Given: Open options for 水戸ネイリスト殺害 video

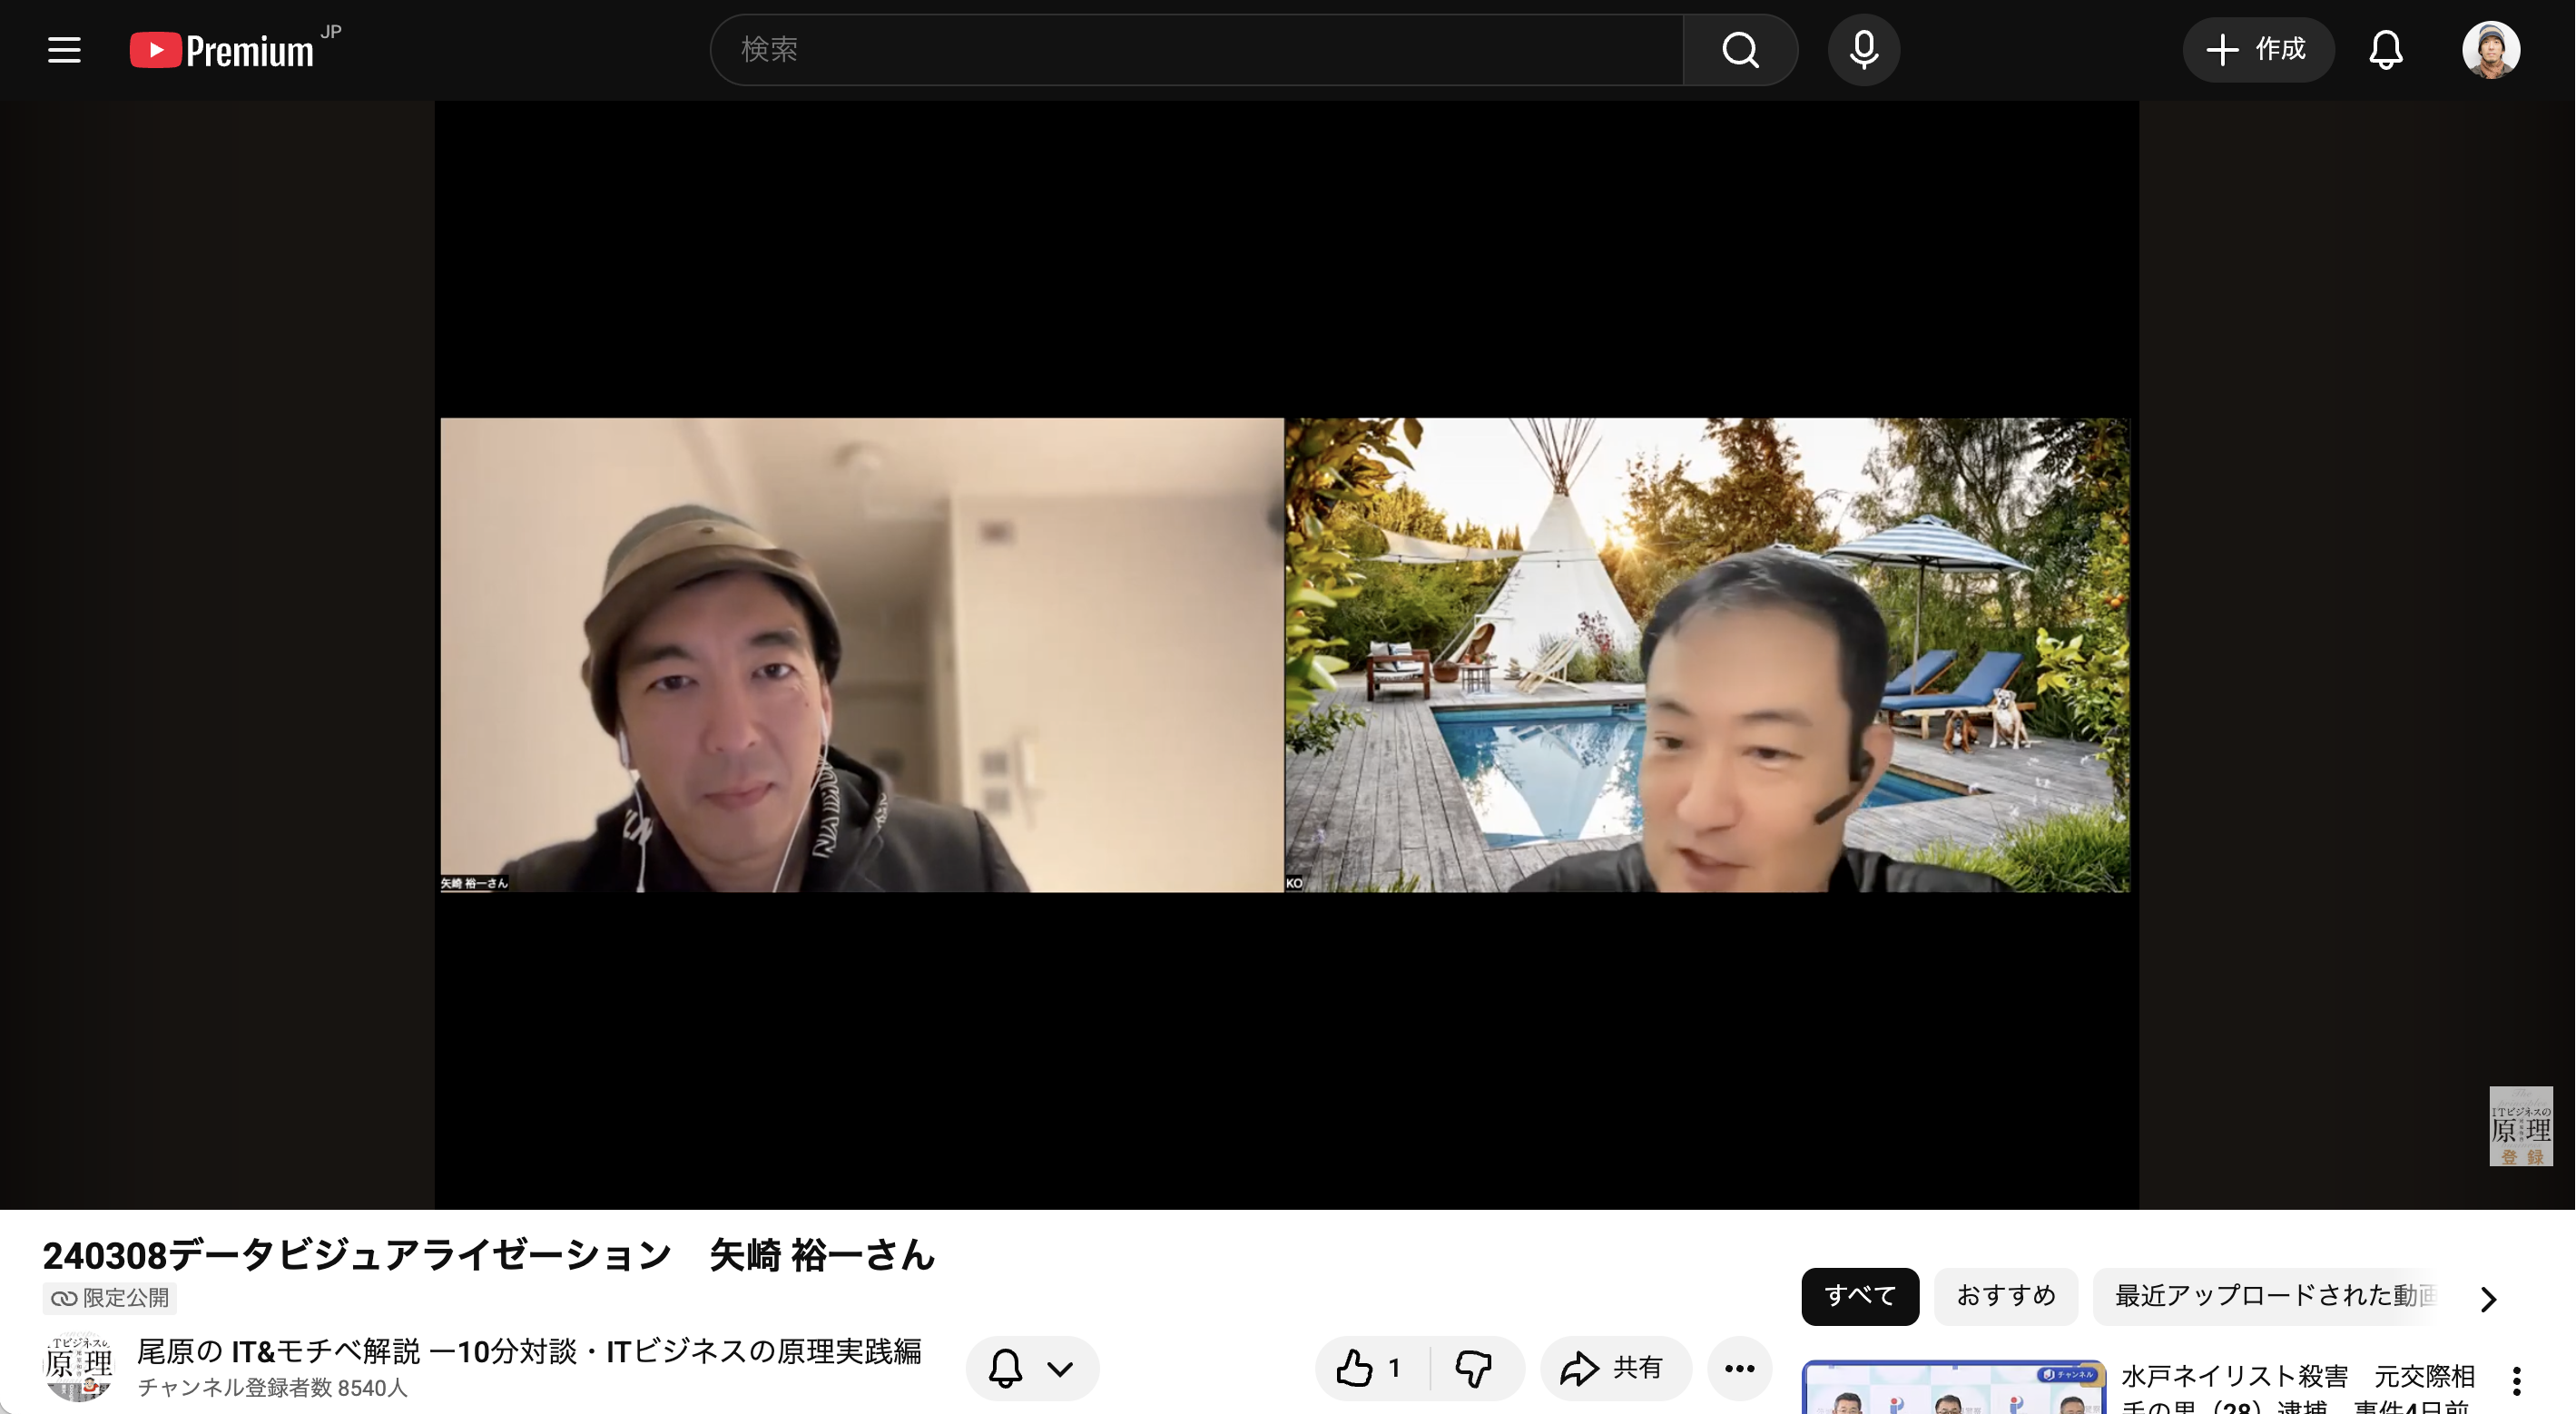Looking at the screenshot, I should click(2517, 1381).
